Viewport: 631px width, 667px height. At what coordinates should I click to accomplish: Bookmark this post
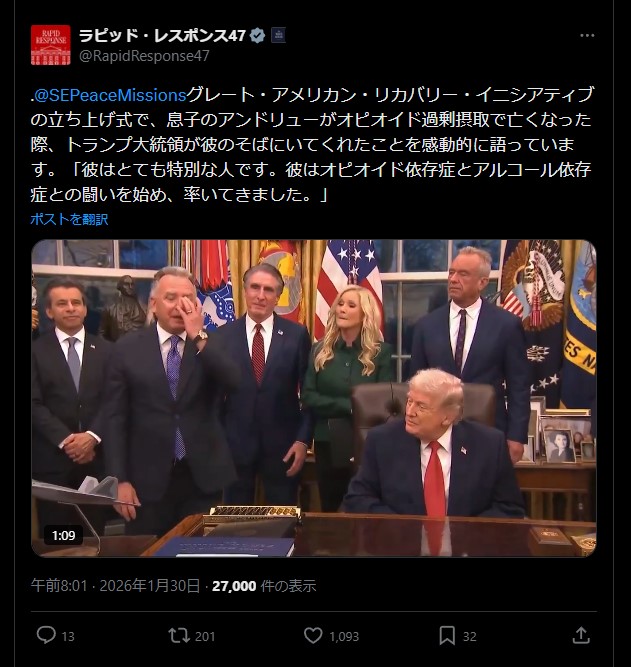(x=447, y=636)
